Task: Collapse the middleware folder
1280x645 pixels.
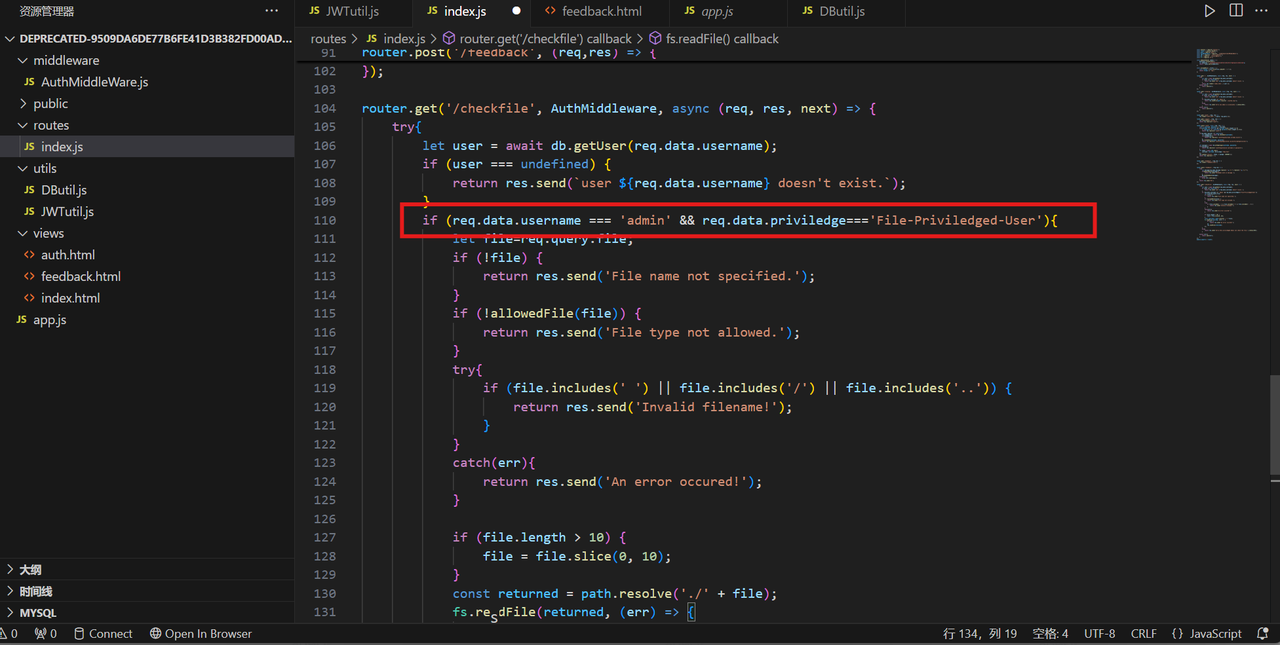Action: [65, 60]
